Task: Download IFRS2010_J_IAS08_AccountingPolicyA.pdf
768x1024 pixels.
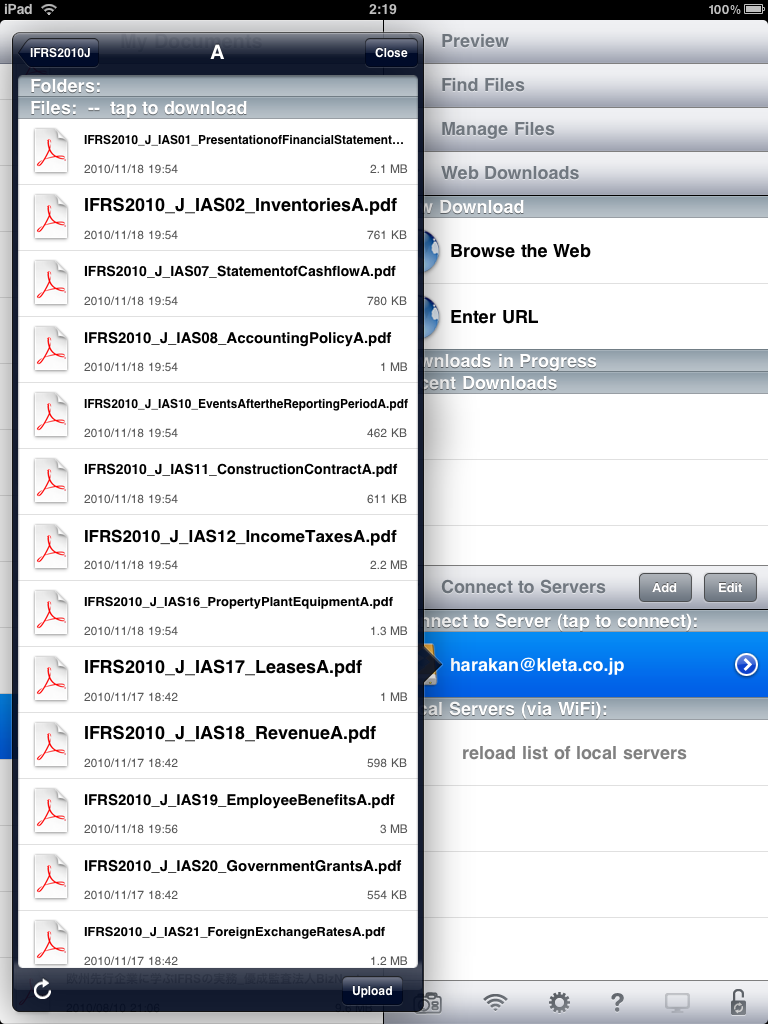Action: (x=218, y=349)
